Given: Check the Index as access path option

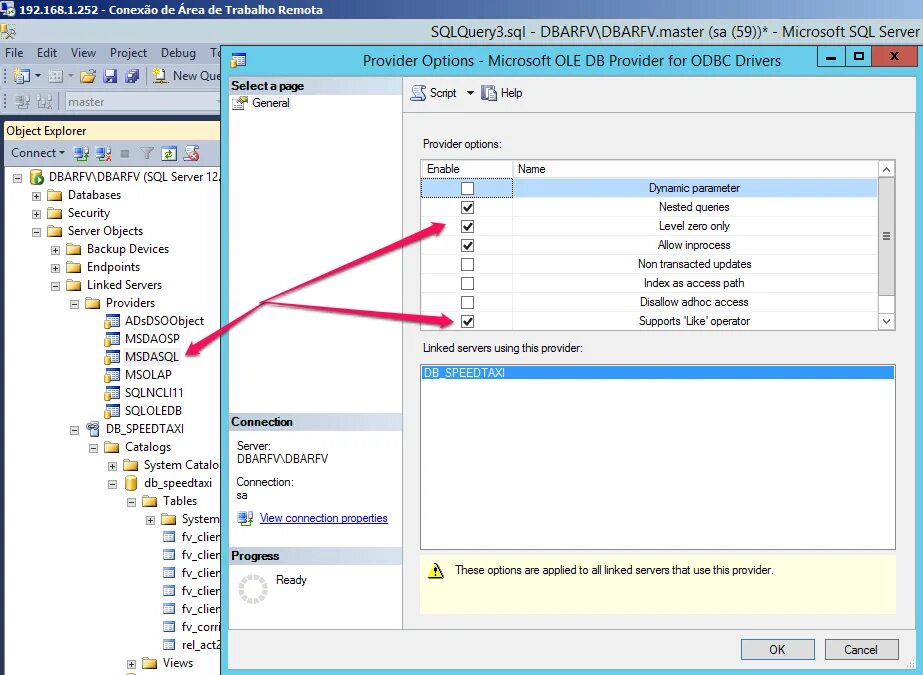Looking at the screenshot, I should 467,283.
